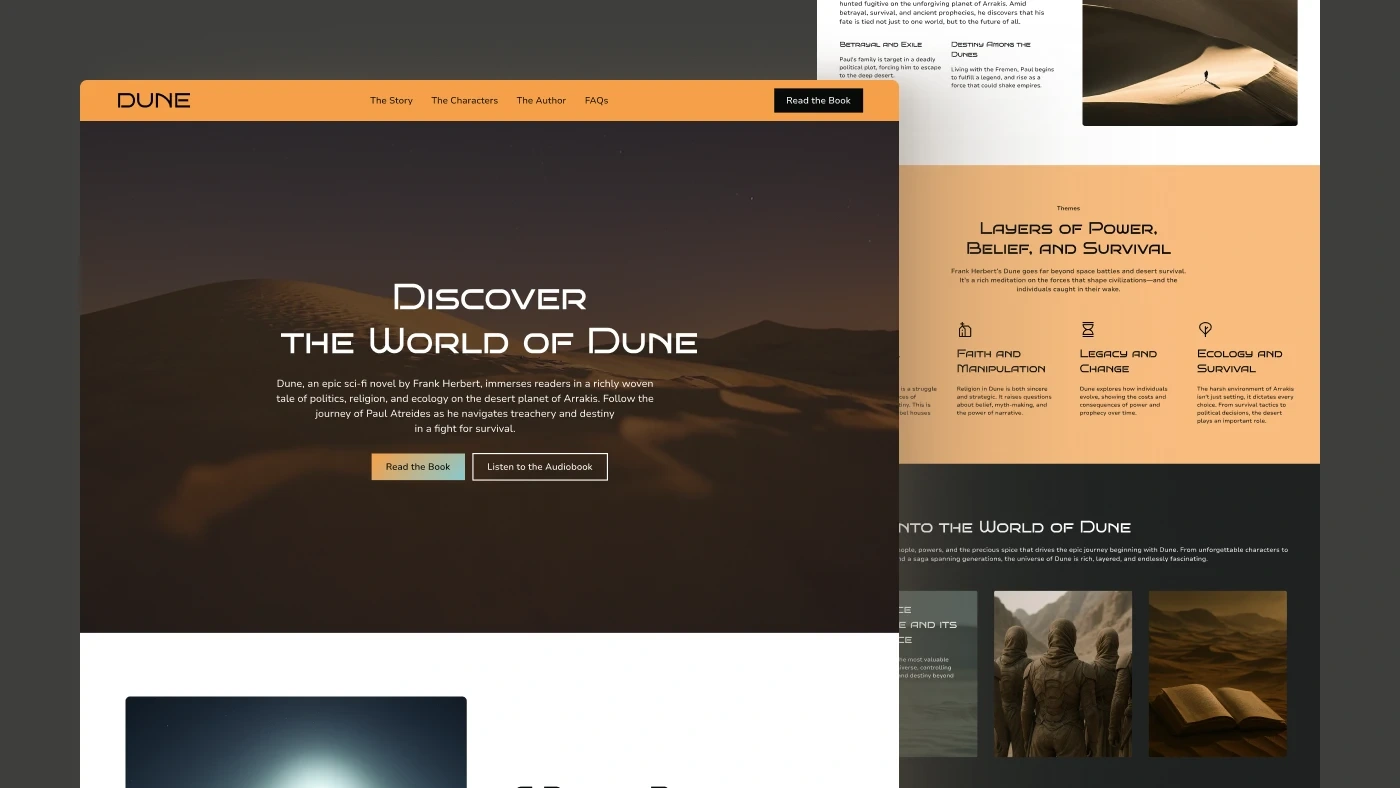Click the small Themes label
The image size is (1400, 788).
click(1068, 208)
